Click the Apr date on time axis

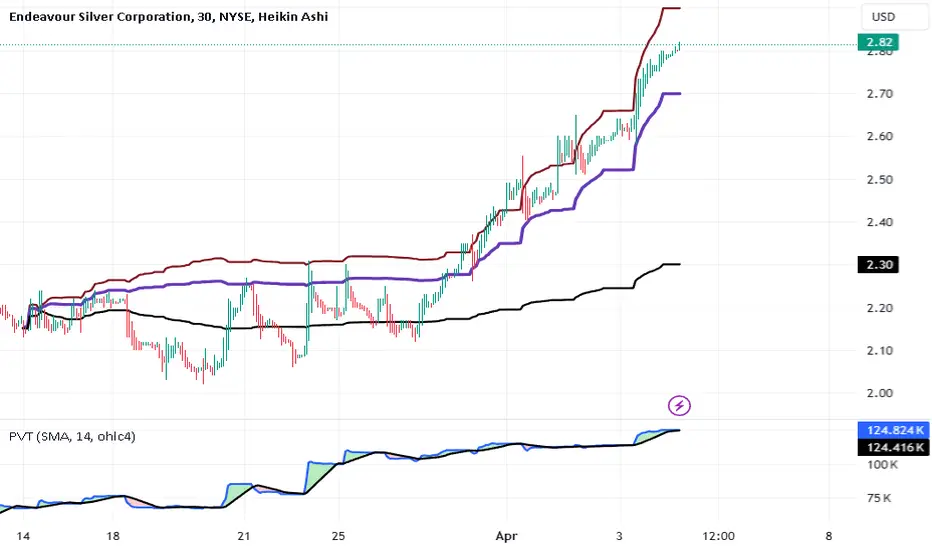click(506, 536)
